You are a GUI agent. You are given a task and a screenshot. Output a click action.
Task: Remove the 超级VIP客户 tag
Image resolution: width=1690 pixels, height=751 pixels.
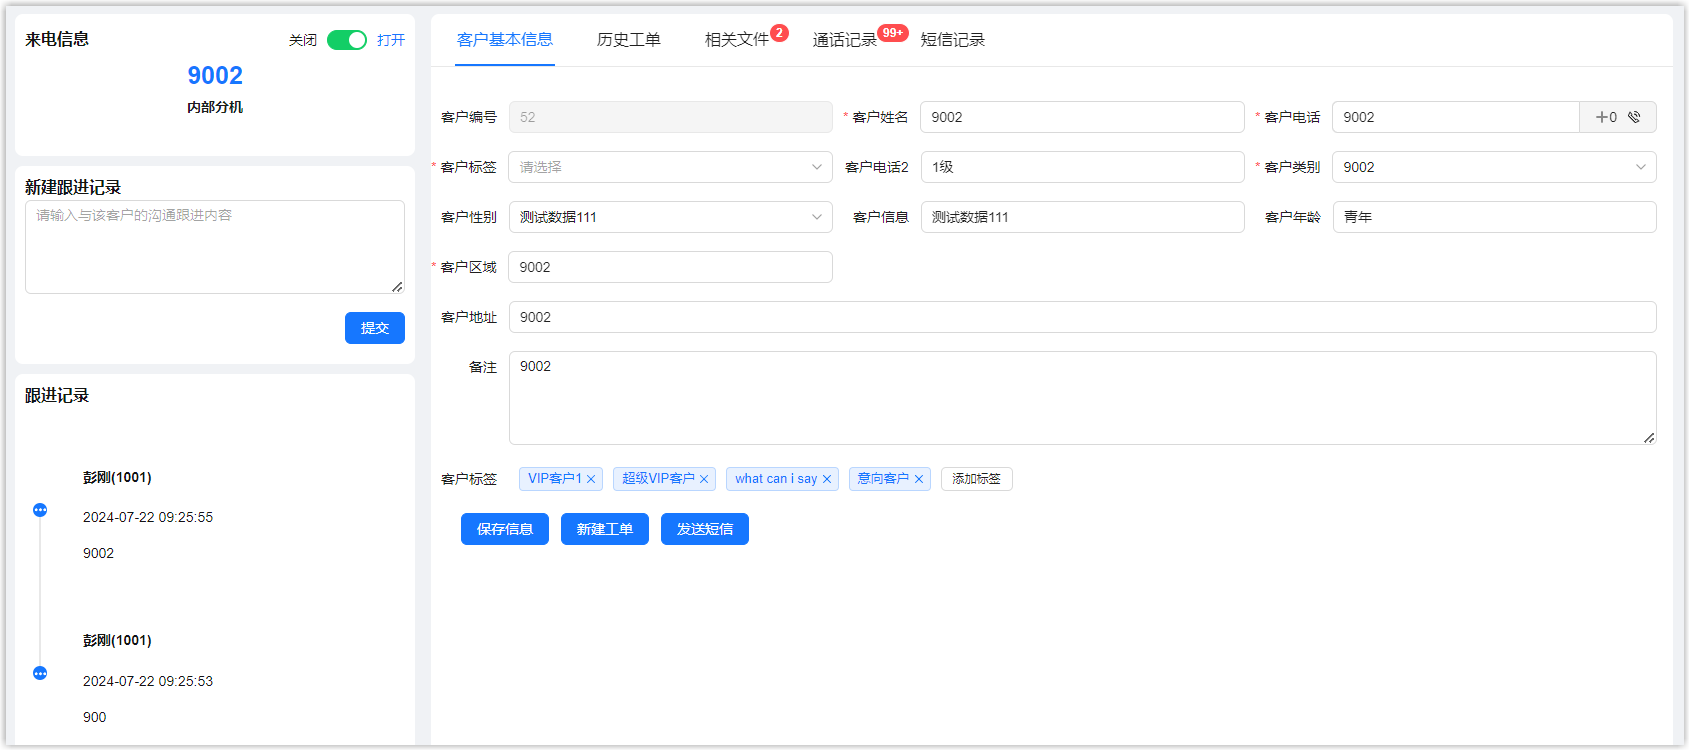(x=704, y=479)
